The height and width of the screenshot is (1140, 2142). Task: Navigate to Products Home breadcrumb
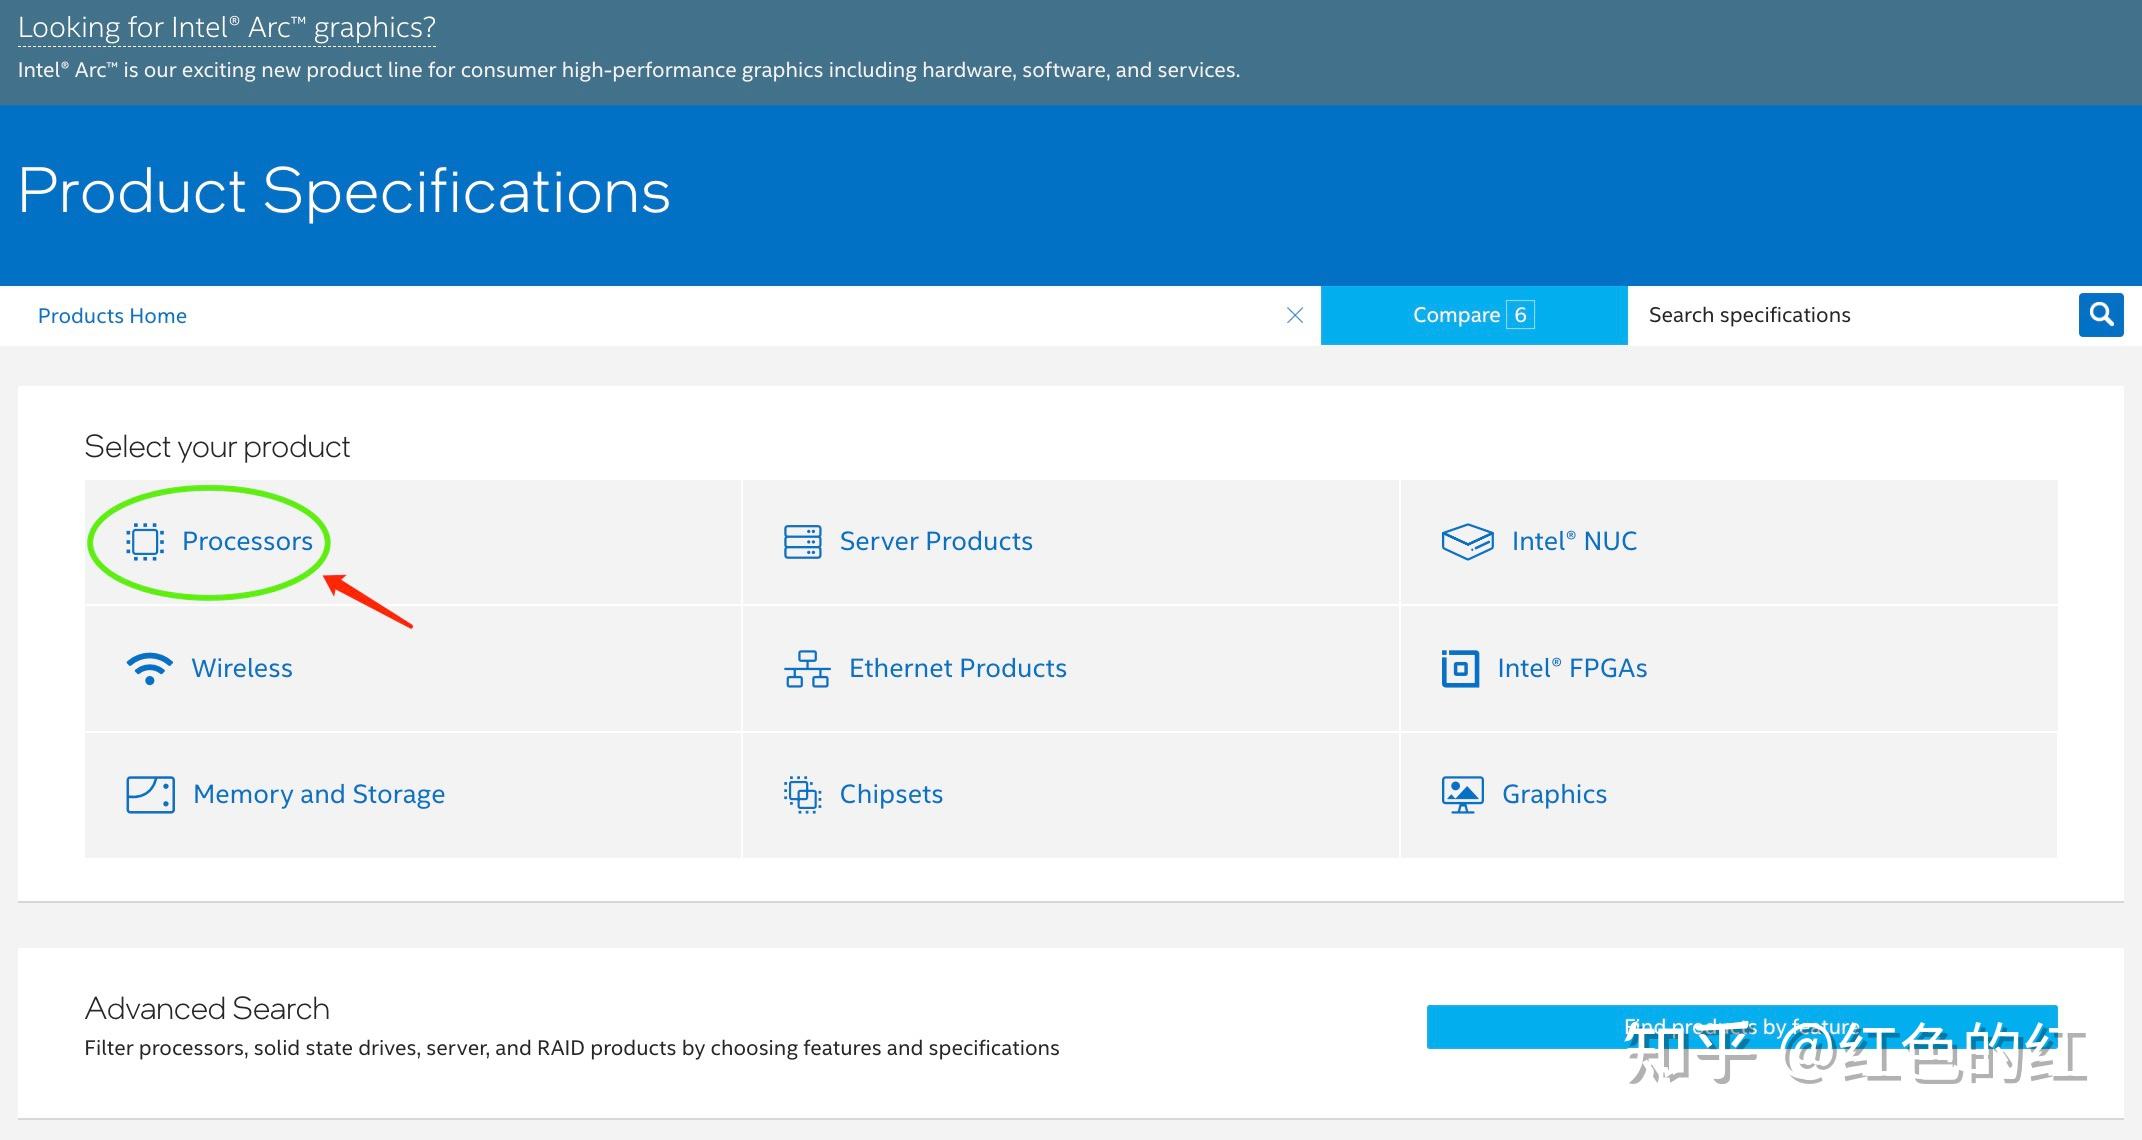coord(112,316)
